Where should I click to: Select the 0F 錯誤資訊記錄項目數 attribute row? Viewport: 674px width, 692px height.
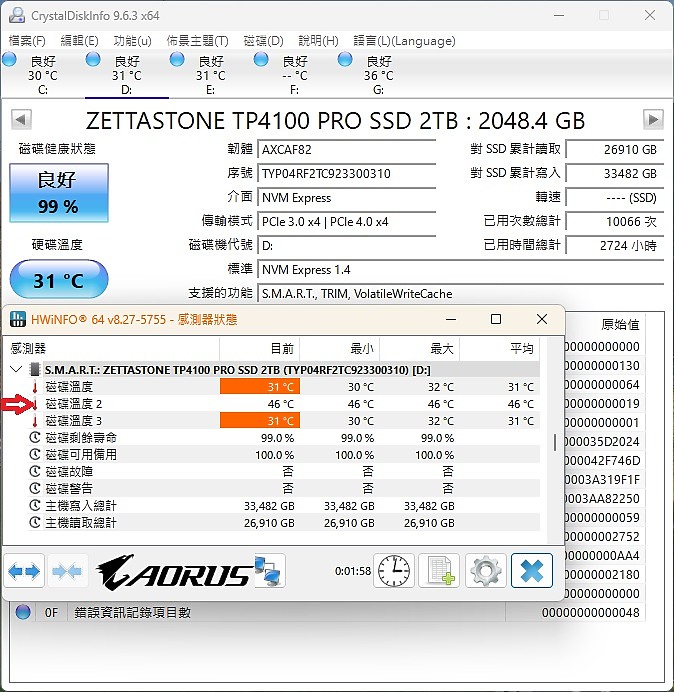[x=328, y=613]
